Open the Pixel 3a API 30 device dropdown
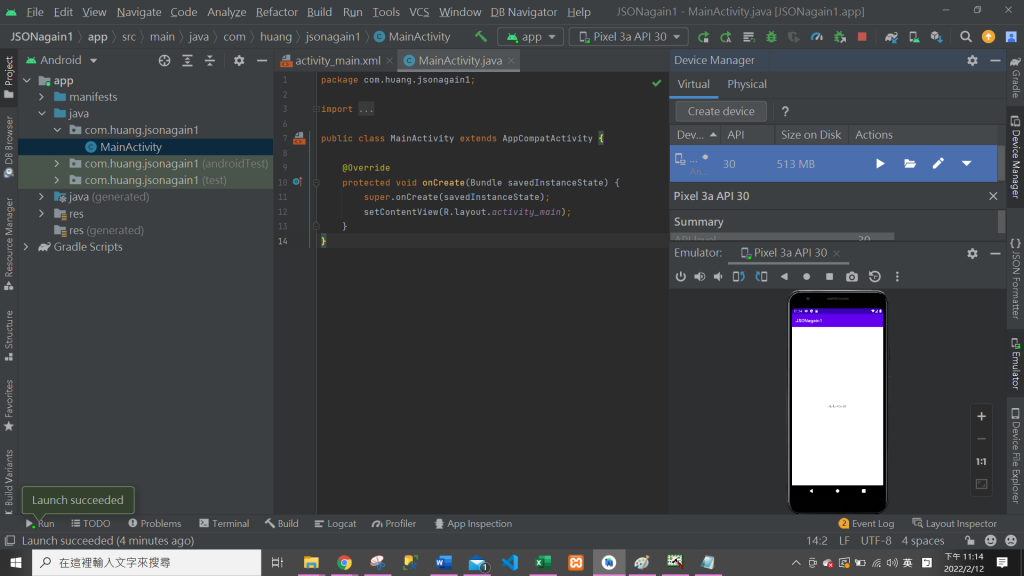This screenshot has width=1024, height=576. click(628, 37)
